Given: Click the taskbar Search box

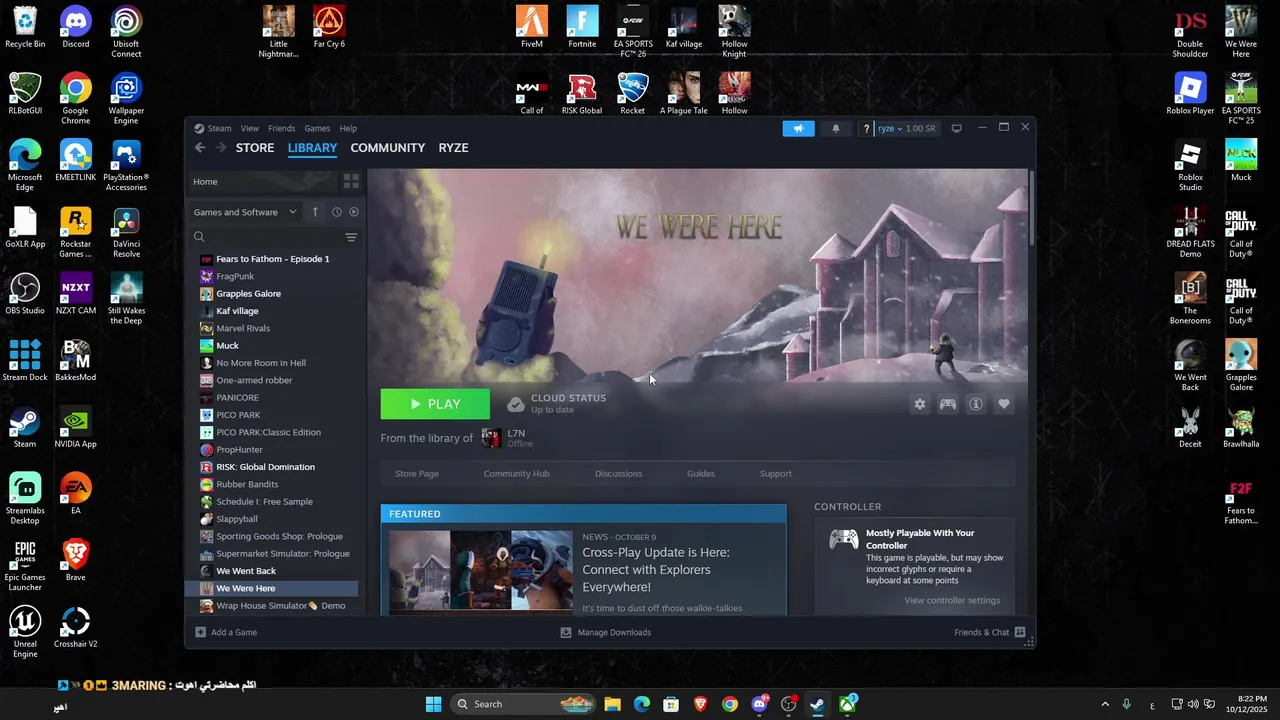Looking at the screenshot, I should coord(524,704).
